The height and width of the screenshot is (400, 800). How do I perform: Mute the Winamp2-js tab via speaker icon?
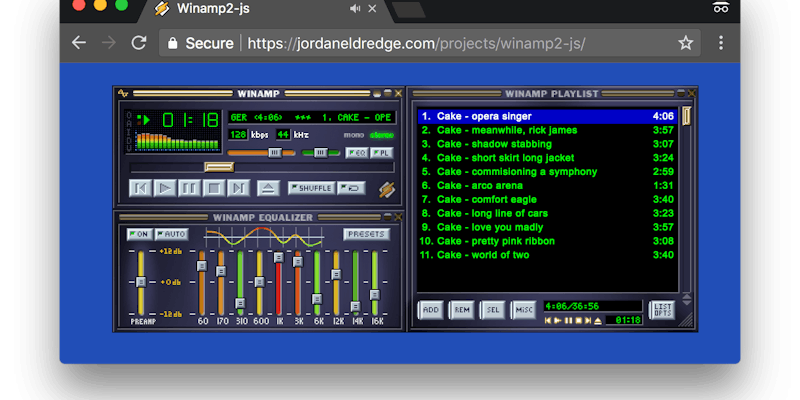[x=355, y=9]
